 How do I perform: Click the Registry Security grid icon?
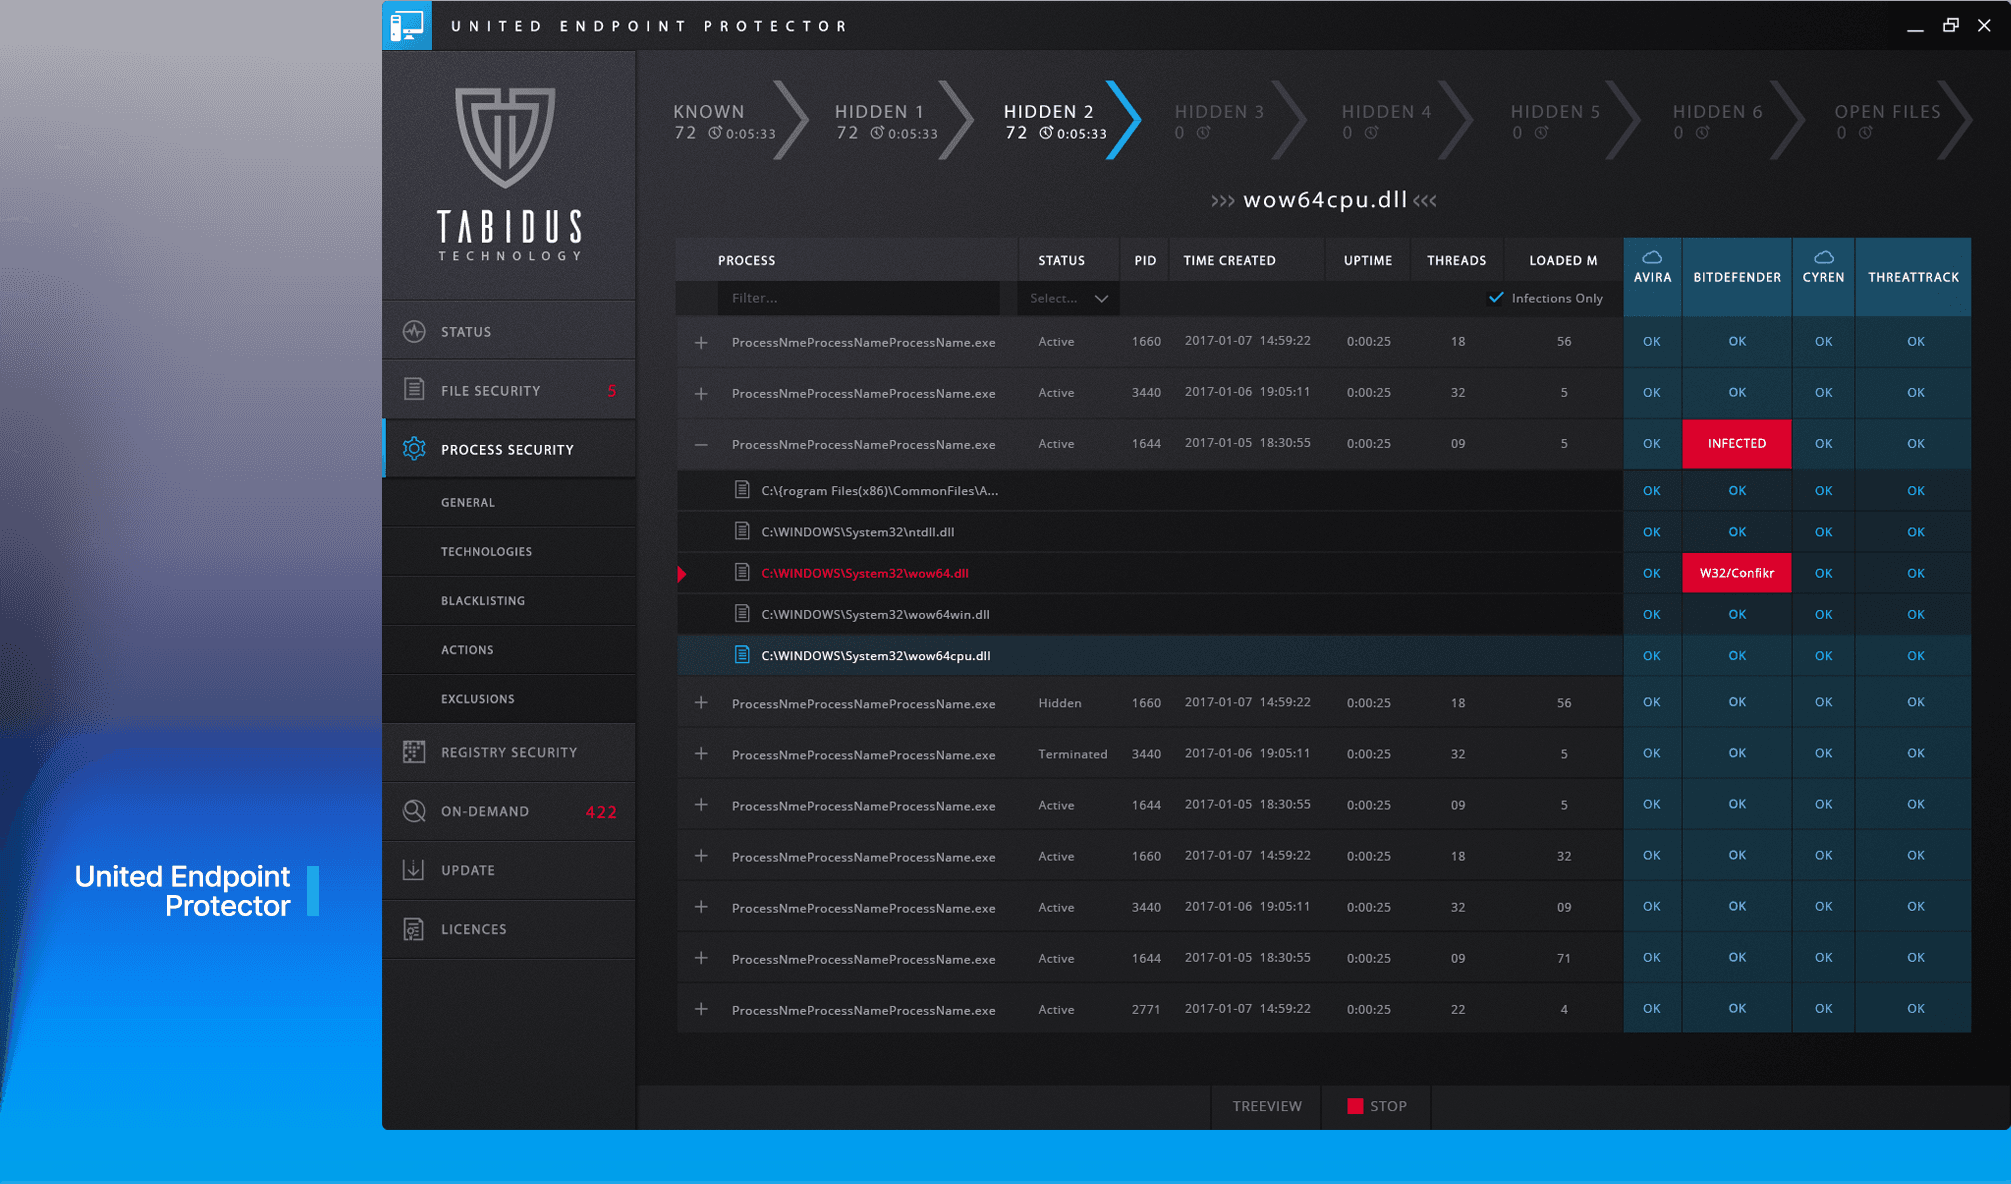[x=414, y=752]
